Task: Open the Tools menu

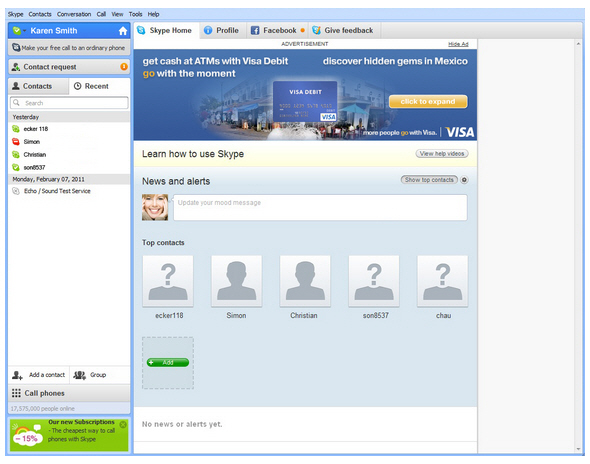Action: pos(135,14)
